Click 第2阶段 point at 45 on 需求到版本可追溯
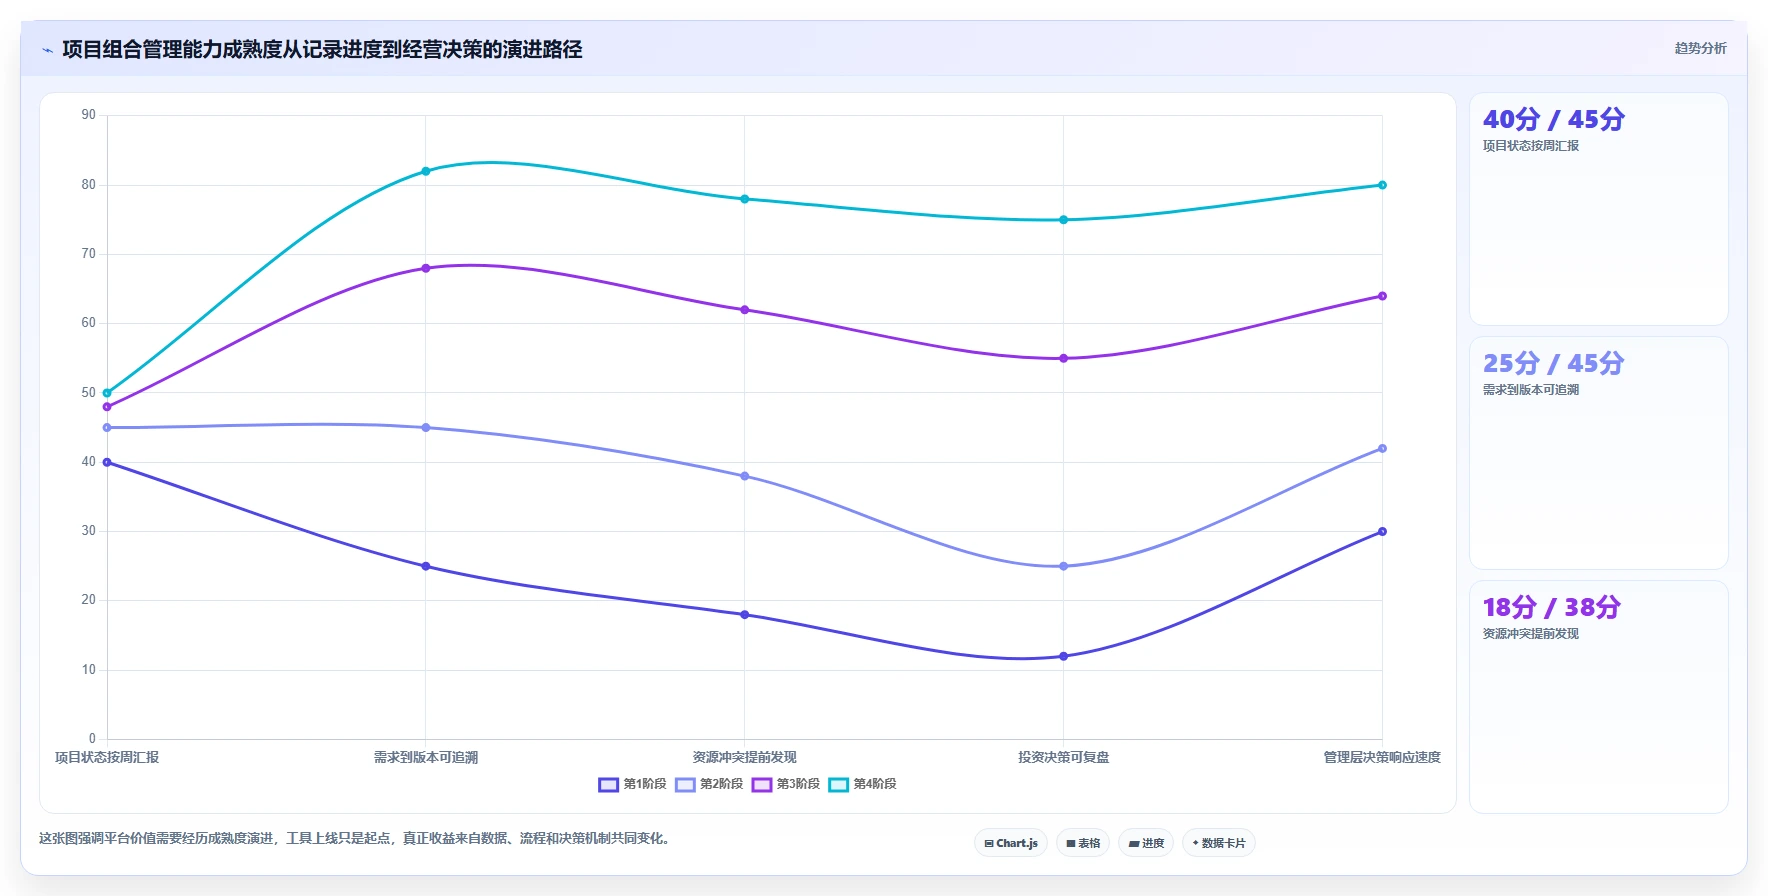This screenshot has width=1768, height=896. (426, 428)
